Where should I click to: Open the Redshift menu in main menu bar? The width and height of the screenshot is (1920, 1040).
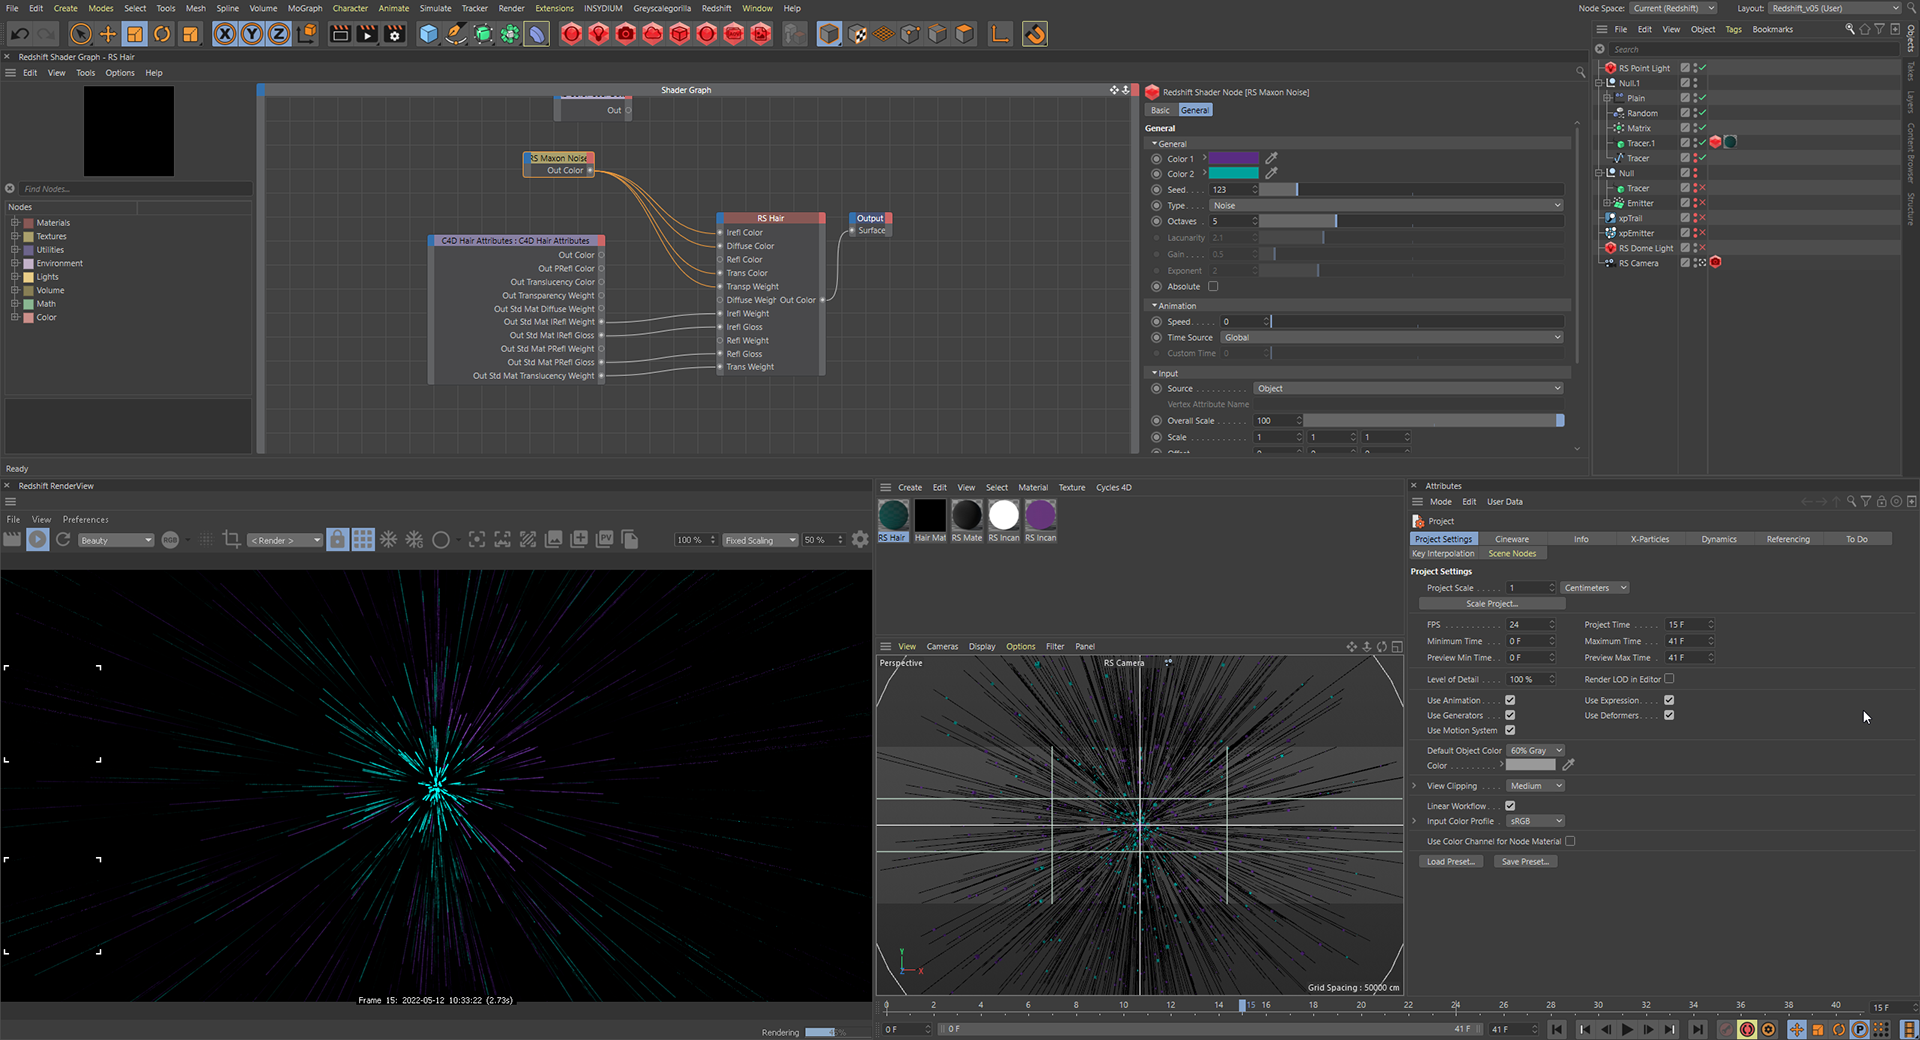click(716, 8)
